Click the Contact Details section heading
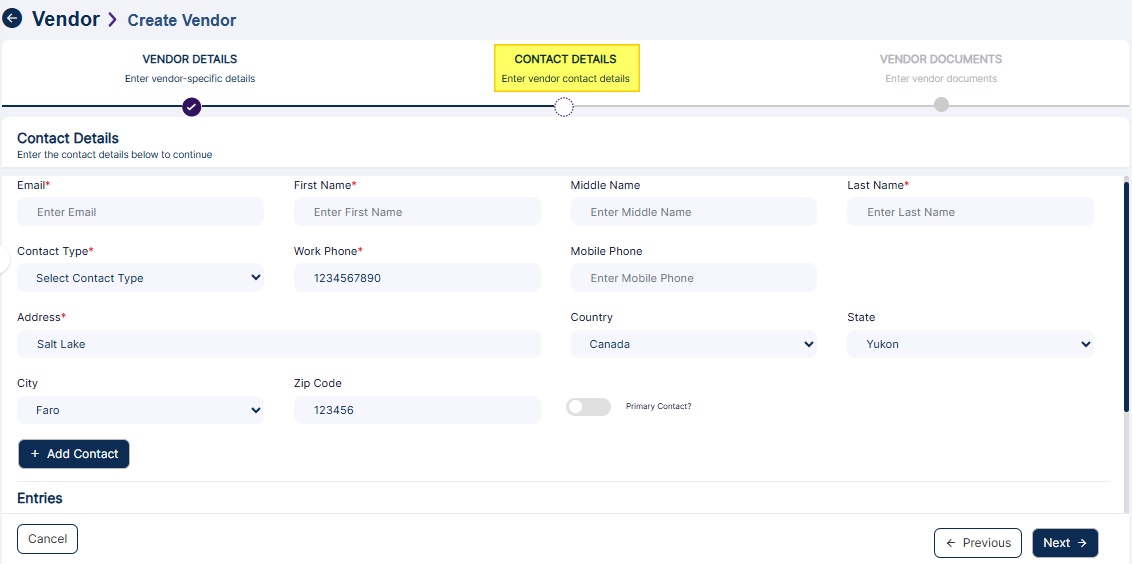1132x564 pixels. coord(68,138)
